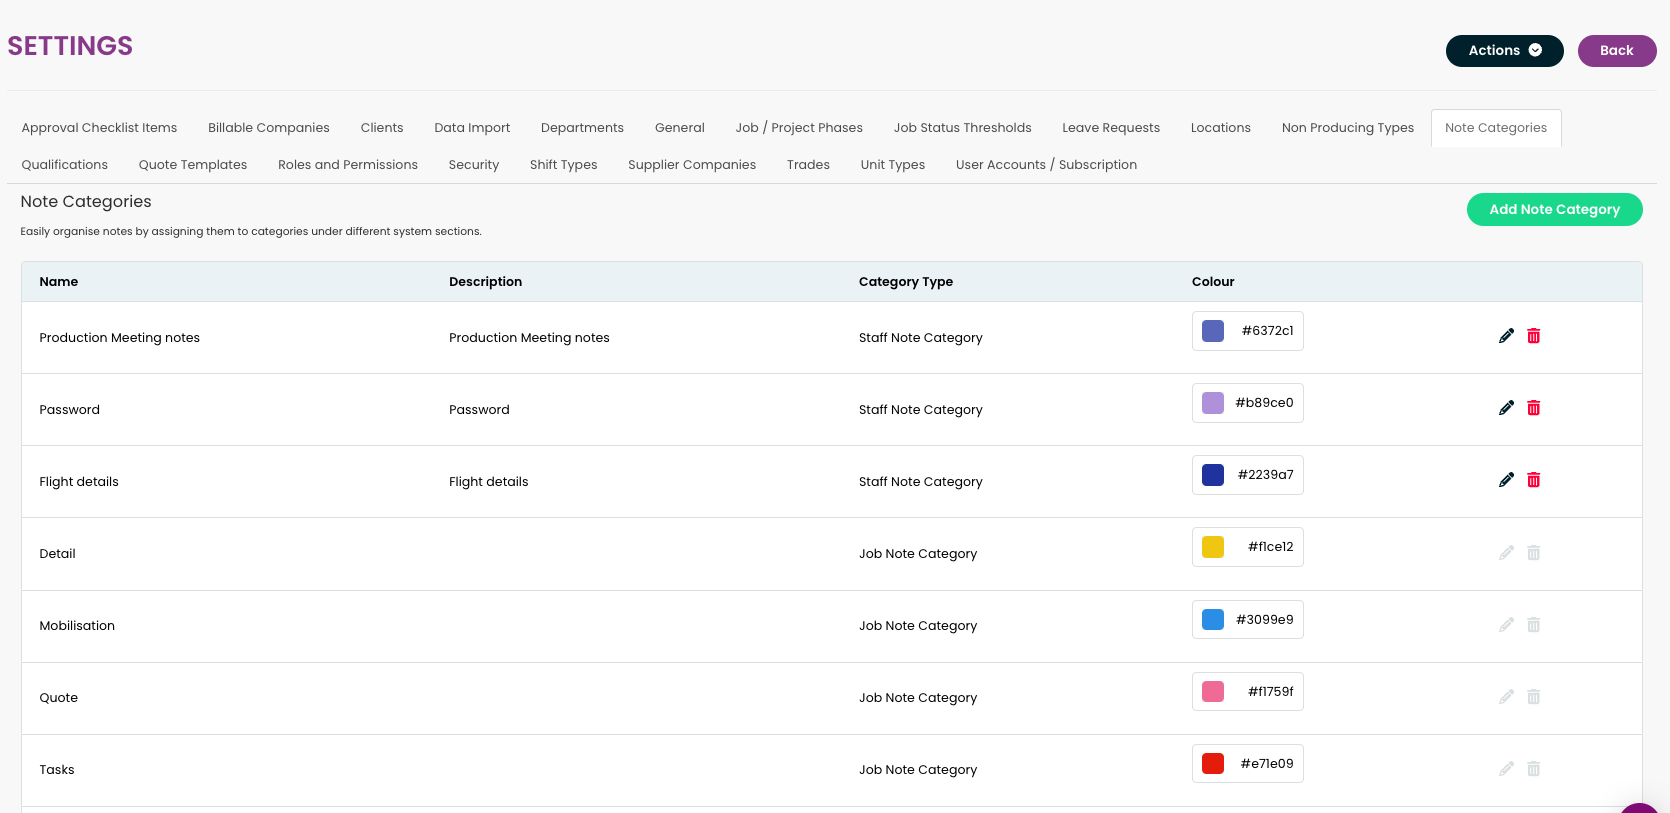
Task: Click the disabled trash icon for Detail
Action: [x=1533, y=552]
